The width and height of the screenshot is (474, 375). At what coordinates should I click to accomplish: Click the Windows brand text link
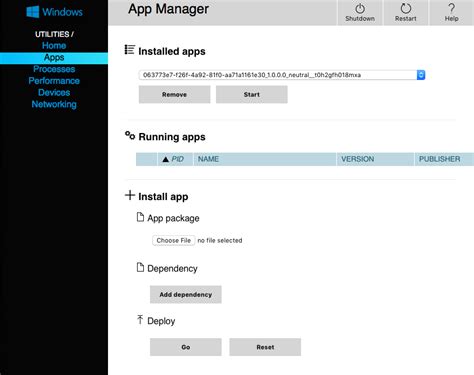pyautogui.click(x=63, y=12)
